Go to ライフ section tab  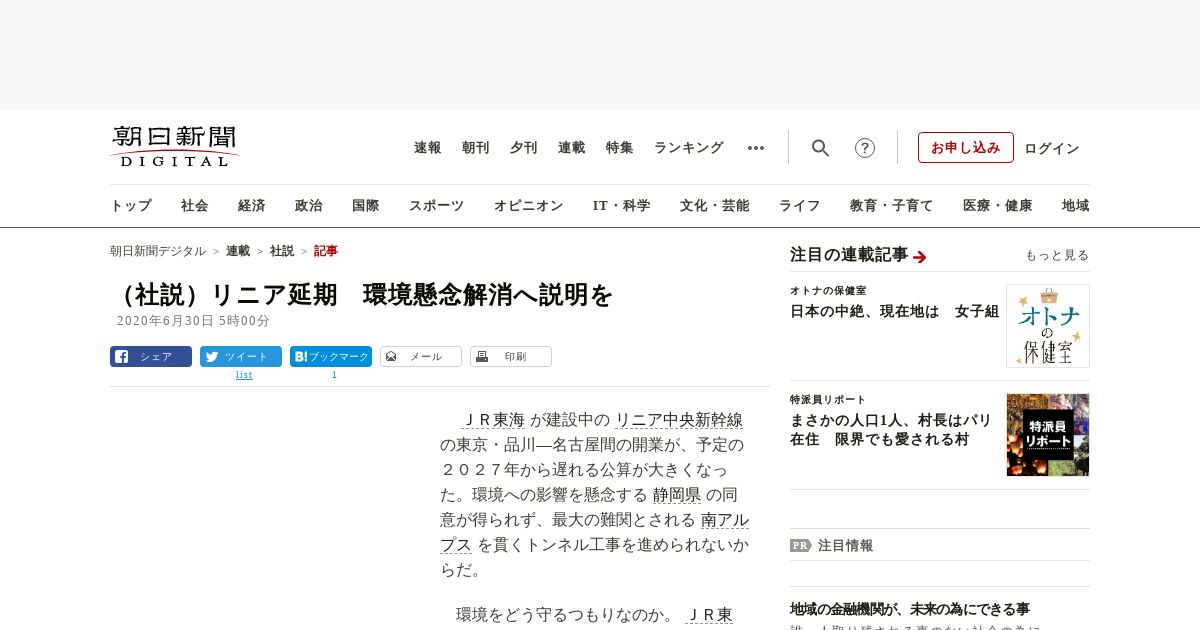[800, 206]
